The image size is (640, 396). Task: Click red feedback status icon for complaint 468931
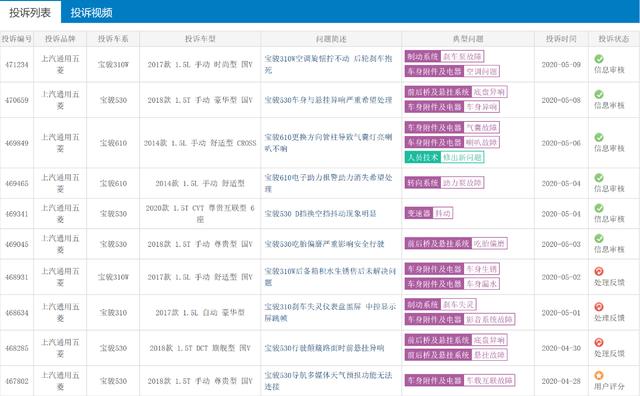[x=599, y=271]
